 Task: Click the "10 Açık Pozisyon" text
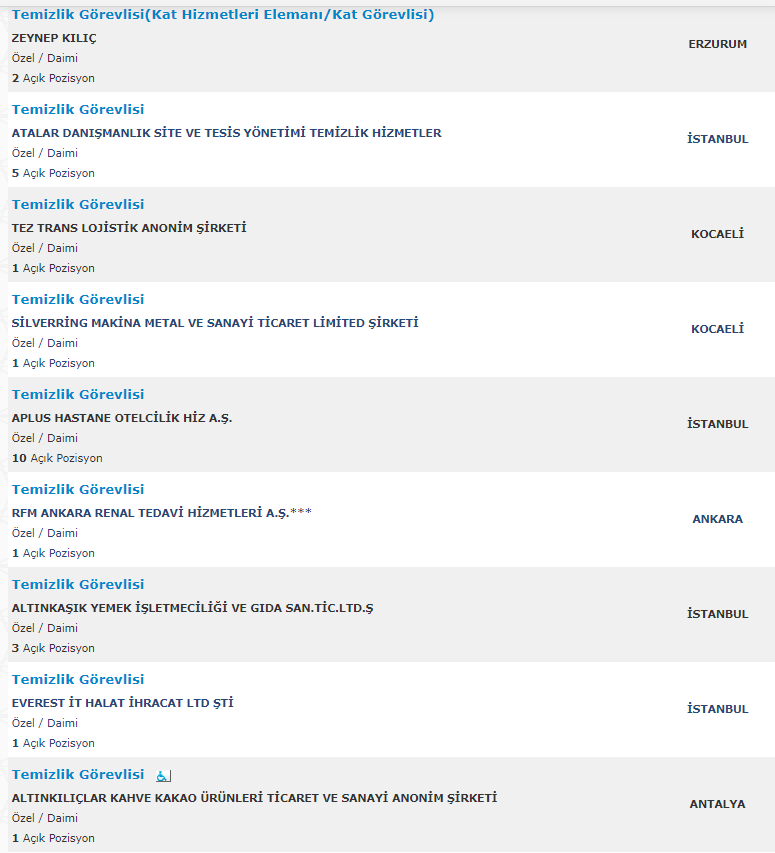[57, 458]
